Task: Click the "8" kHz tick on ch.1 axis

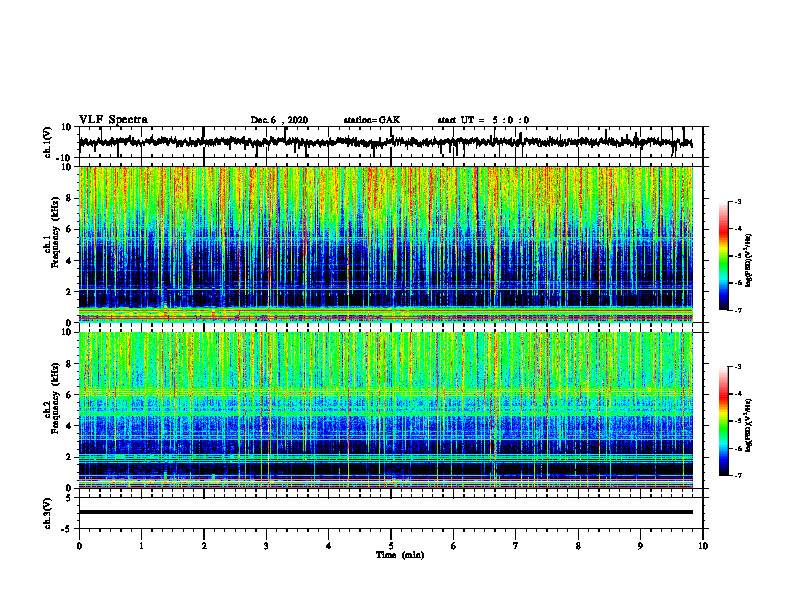Action: [70, 198]
